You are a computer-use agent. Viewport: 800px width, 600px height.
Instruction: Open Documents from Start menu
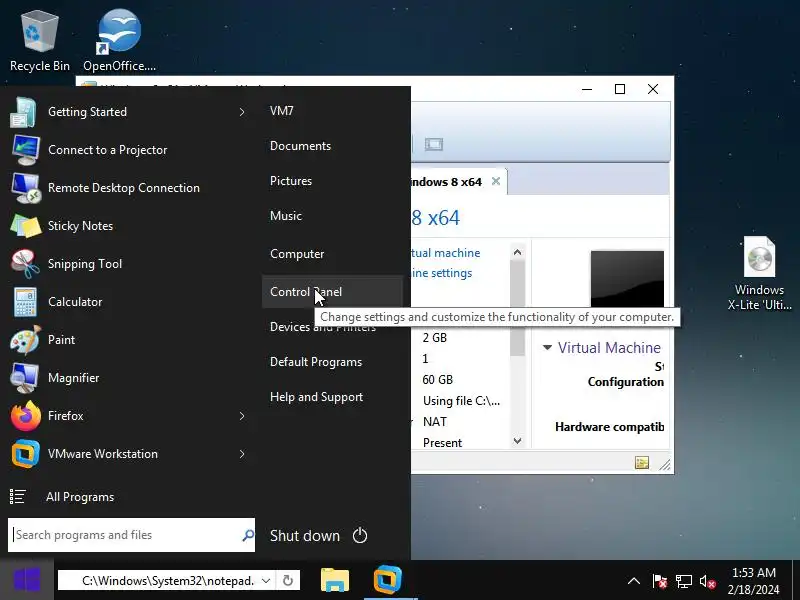tap(301, 146)
